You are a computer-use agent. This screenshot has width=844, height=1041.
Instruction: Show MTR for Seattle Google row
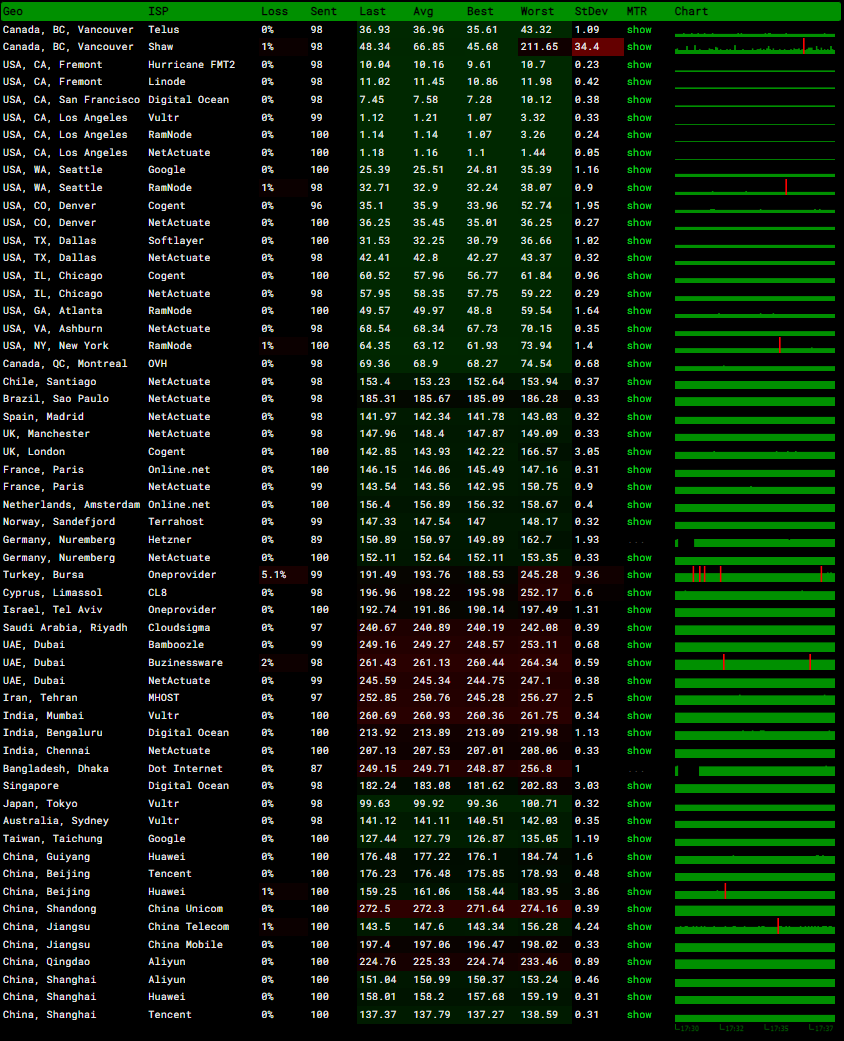point(639,170)
